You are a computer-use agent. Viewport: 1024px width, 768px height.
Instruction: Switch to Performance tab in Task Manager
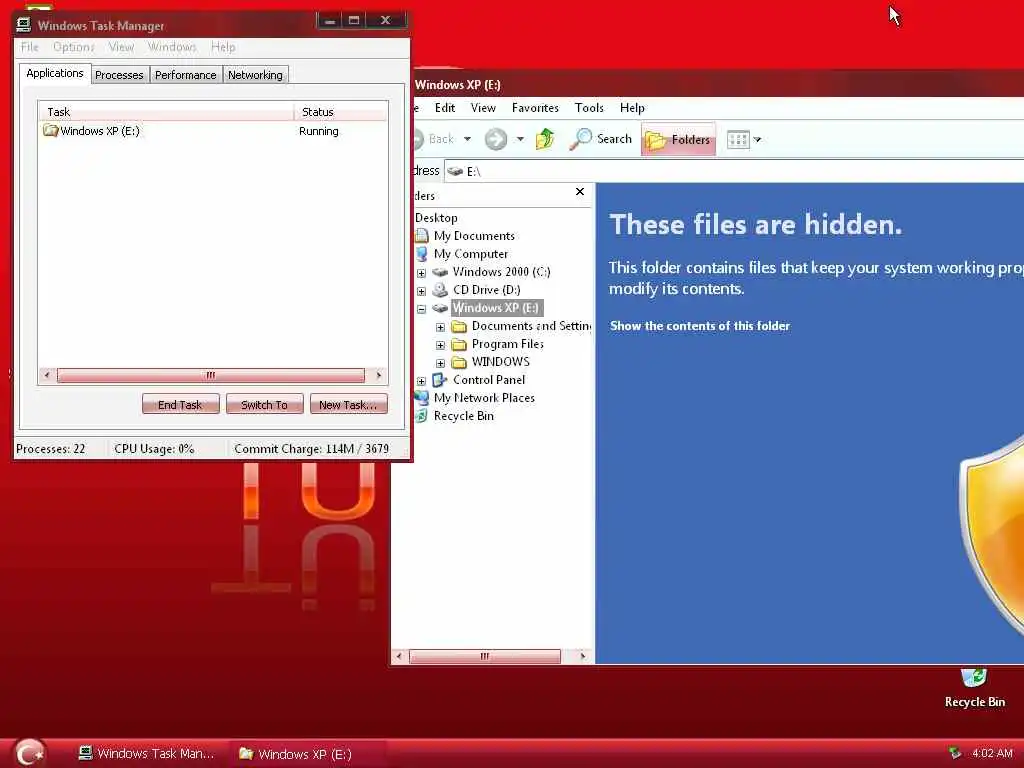pyautogui.click(x=185, y=75)
